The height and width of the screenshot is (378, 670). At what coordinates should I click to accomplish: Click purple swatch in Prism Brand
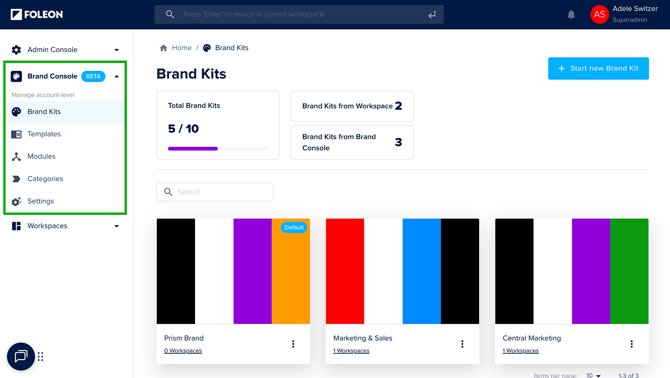coord(253,271)
